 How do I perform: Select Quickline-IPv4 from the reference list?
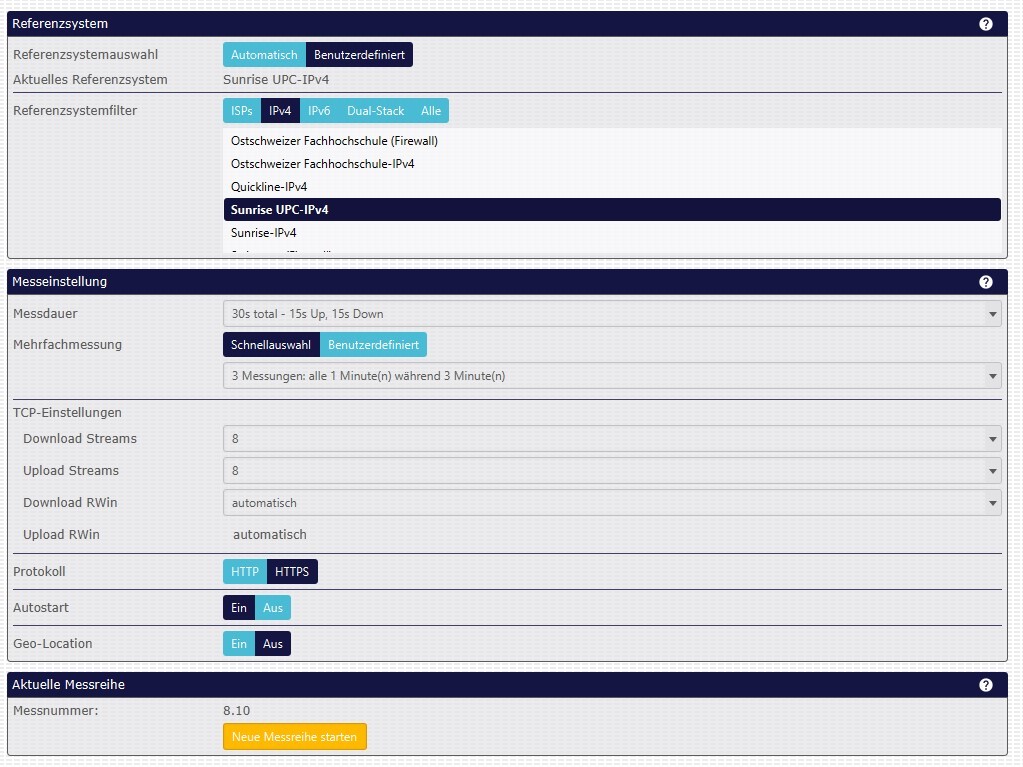coord(269,187)
